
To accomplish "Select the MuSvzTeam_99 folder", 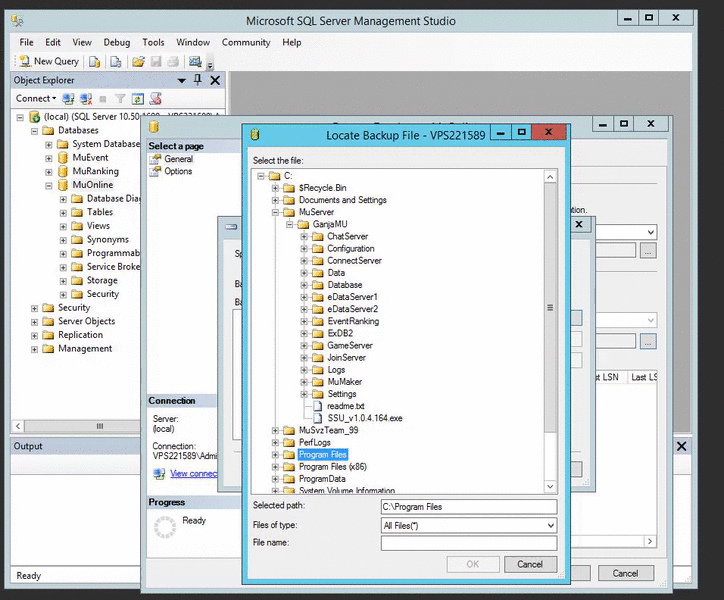I will pyautogui.click(x=328, y=430).
